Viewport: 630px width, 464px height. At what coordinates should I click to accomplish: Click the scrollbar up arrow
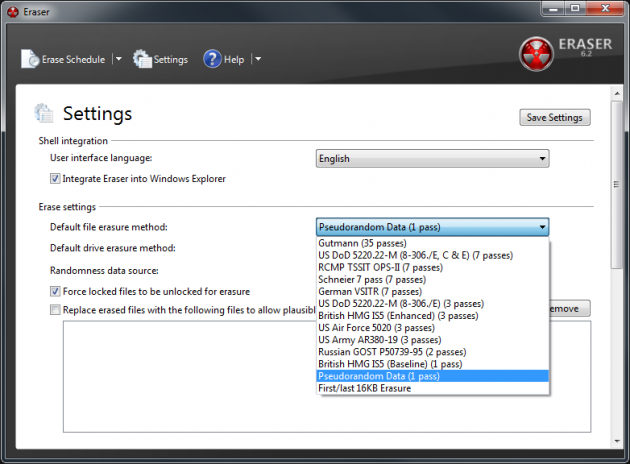point(617,94)
